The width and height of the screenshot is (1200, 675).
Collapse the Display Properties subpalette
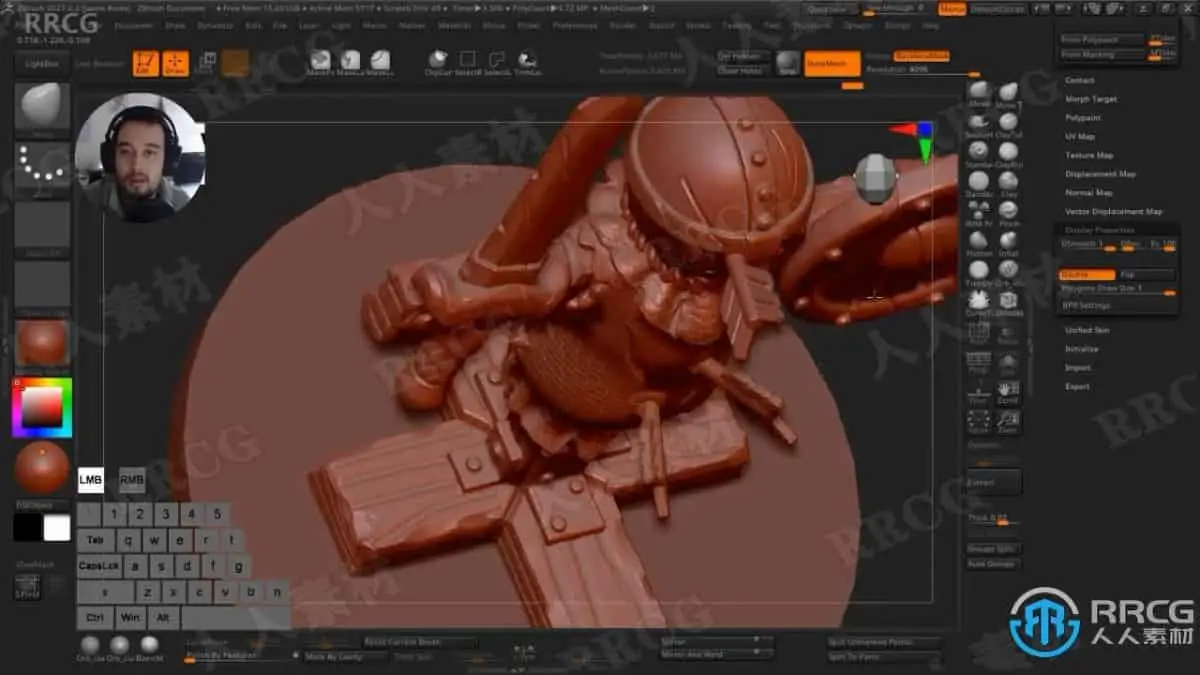pos(1098,230)
